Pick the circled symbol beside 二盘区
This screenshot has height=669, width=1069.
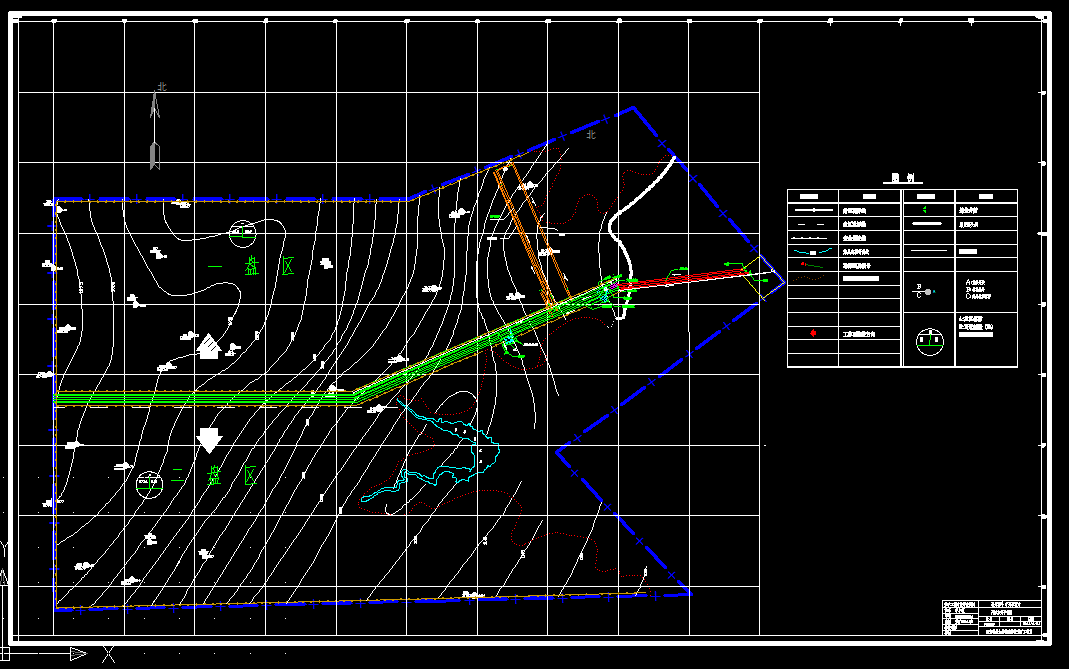point(149,485)
